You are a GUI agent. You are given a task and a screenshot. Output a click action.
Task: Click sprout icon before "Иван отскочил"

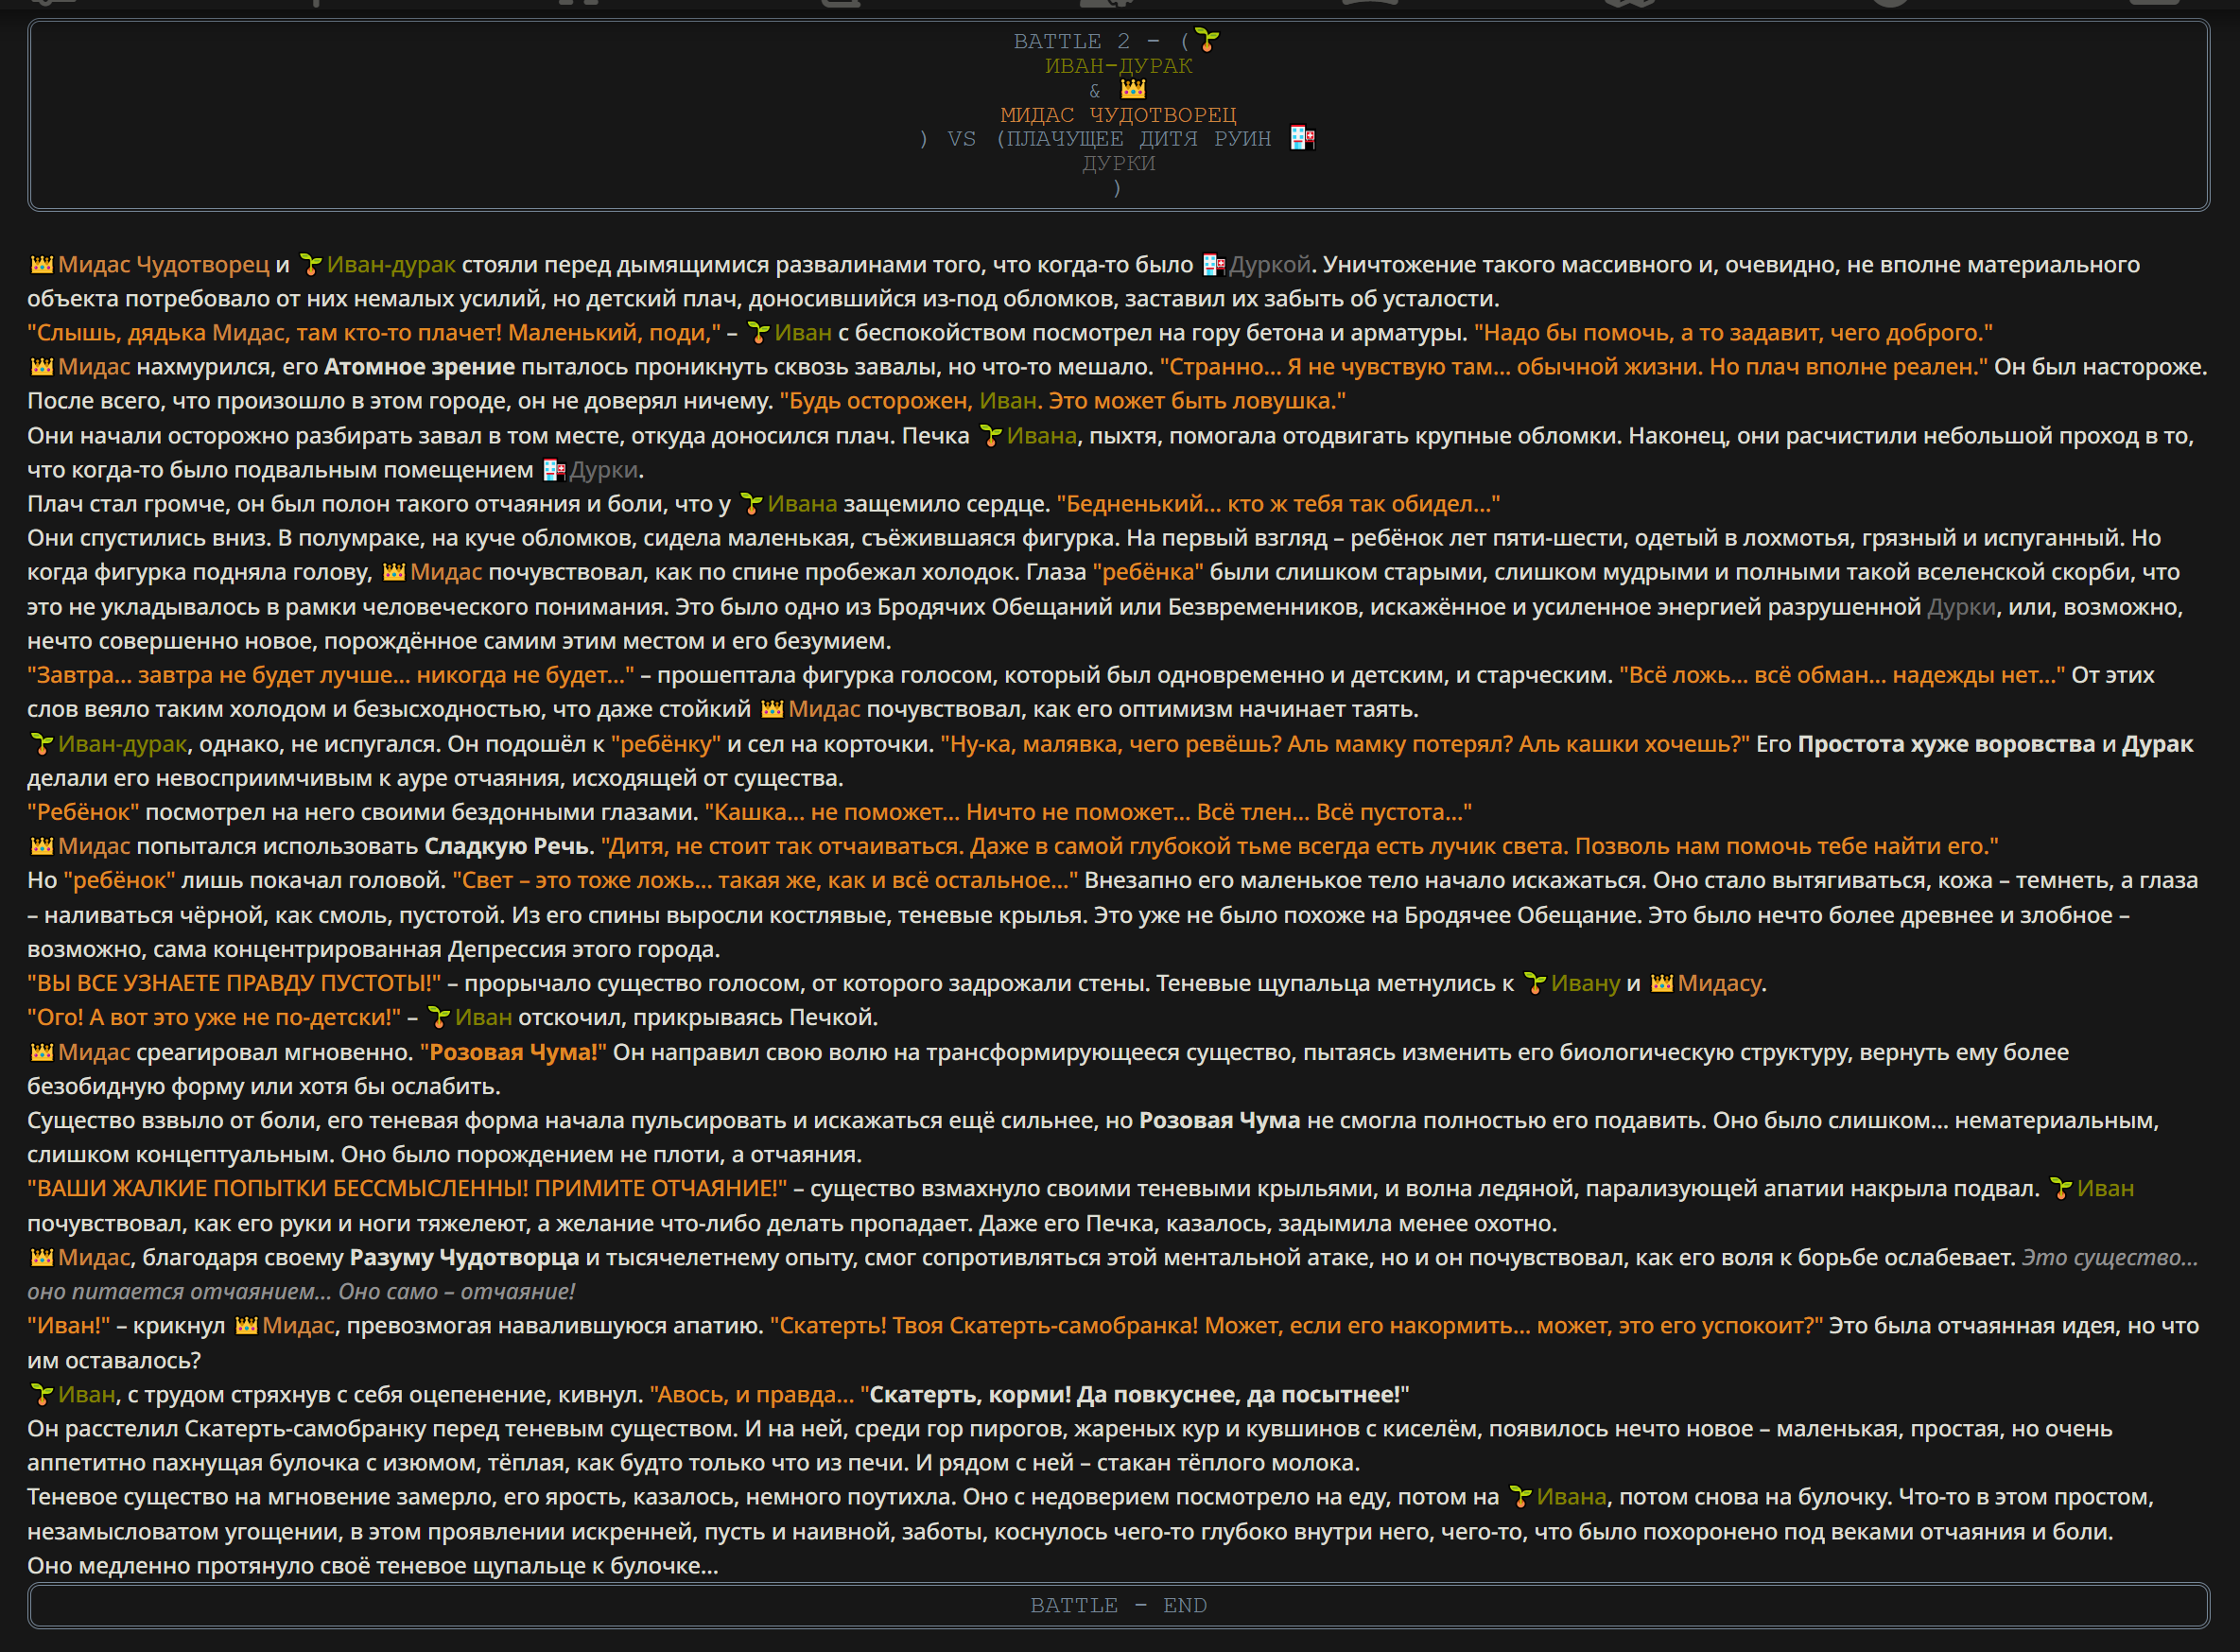click(x=438, y=1016)
